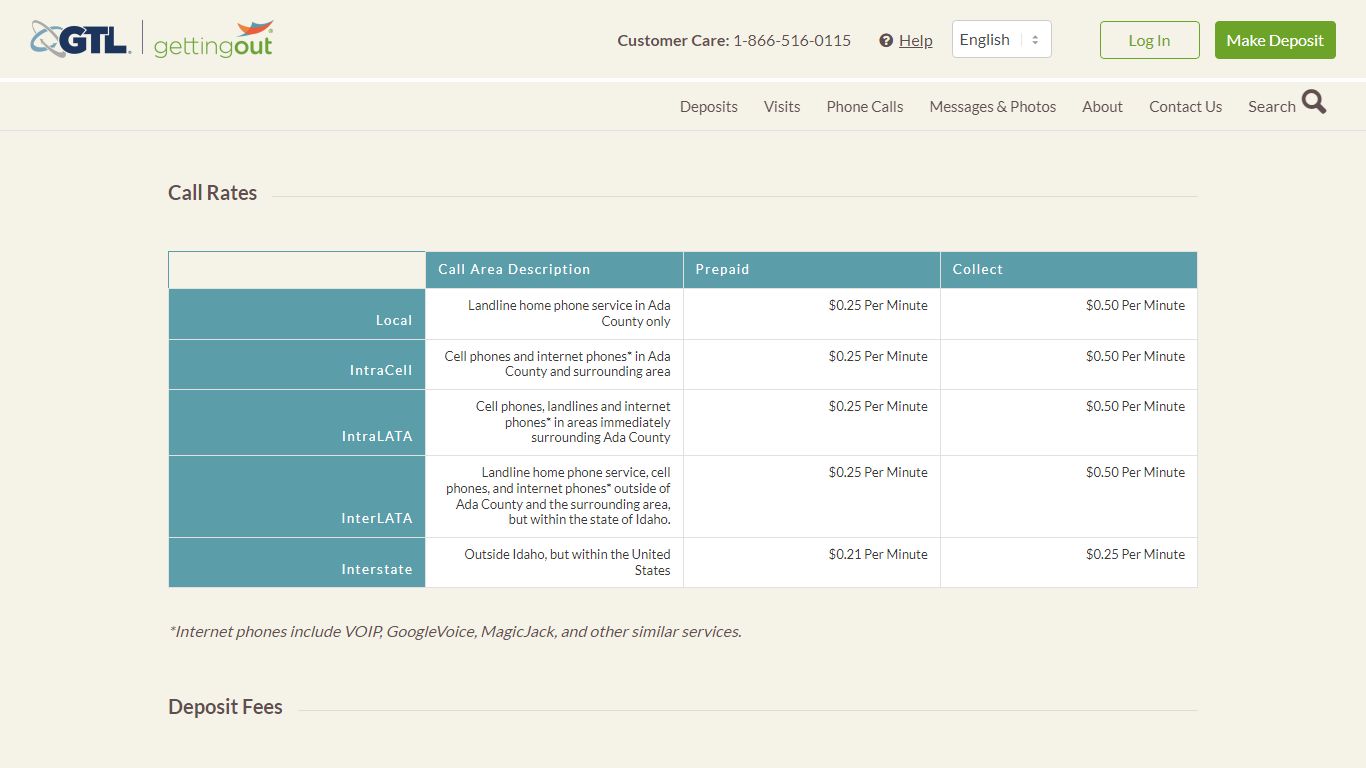Click the Deposit Fees heading

225,707
